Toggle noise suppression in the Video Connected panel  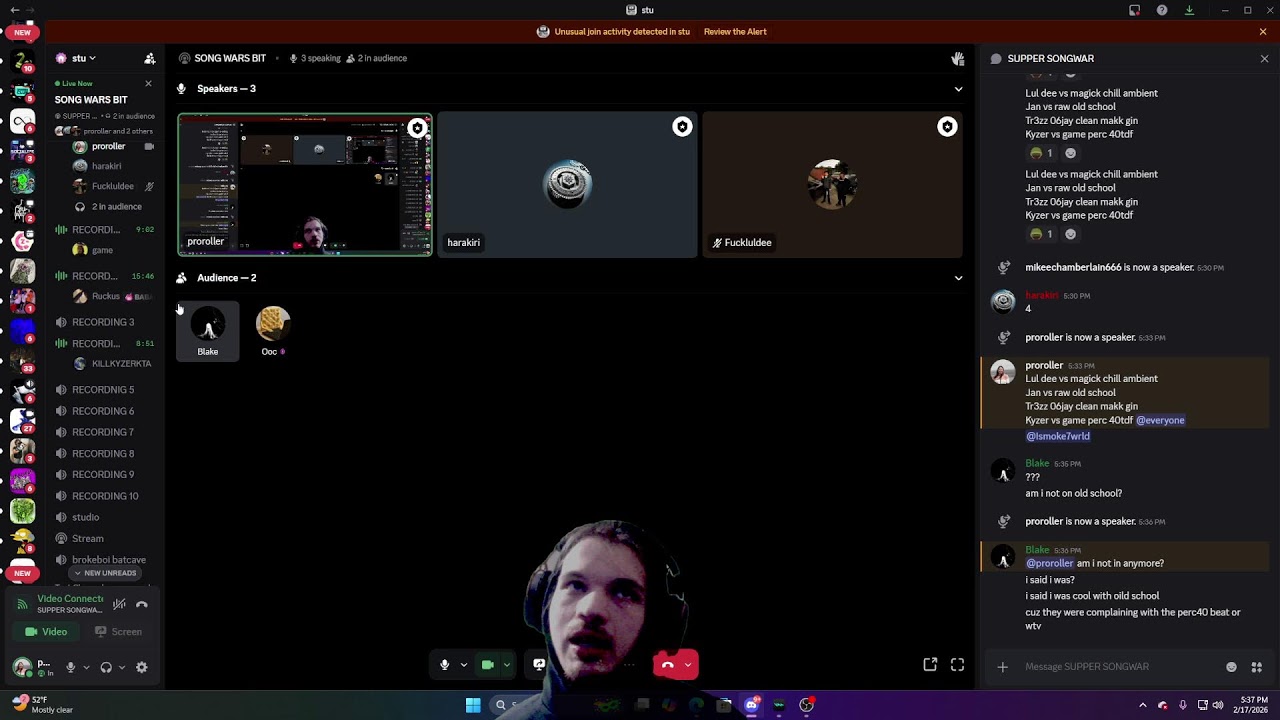[119, 604]
